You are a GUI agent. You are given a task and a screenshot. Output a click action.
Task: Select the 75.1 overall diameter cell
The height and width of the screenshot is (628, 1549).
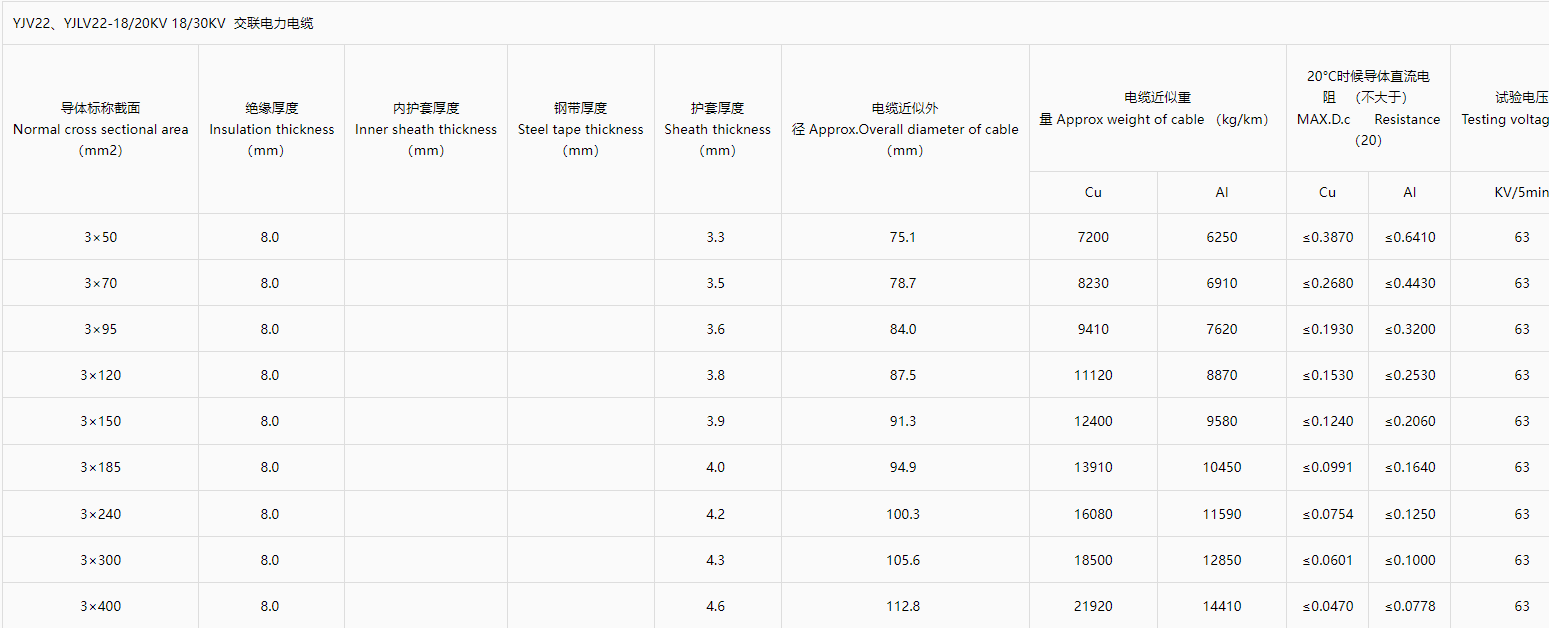point(905,237)
